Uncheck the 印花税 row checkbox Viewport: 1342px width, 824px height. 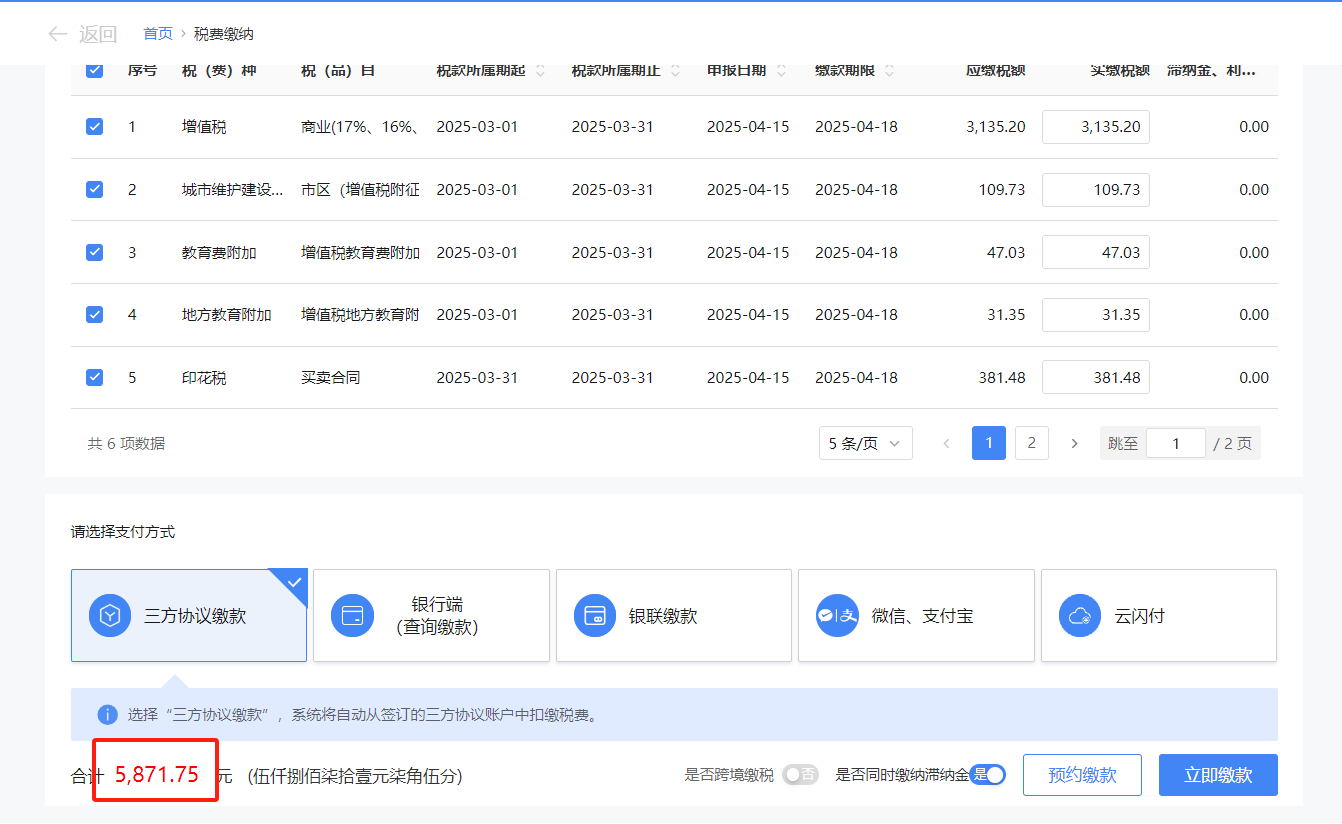[94, 377]
